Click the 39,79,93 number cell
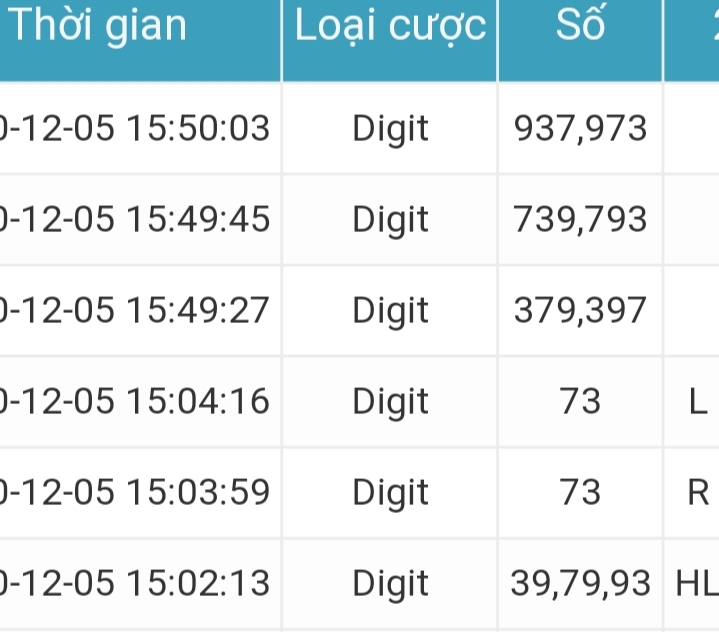Screen dimensions: 719x632 pos(581,584)
